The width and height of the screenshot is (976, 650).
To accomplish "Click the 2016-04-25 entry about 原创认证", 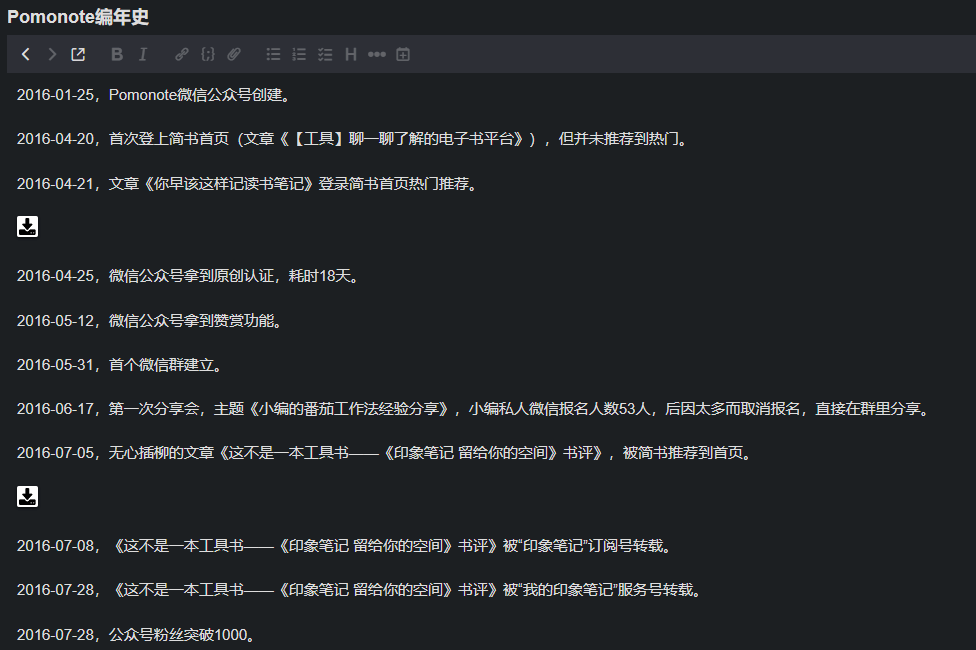I will [187, 276].
